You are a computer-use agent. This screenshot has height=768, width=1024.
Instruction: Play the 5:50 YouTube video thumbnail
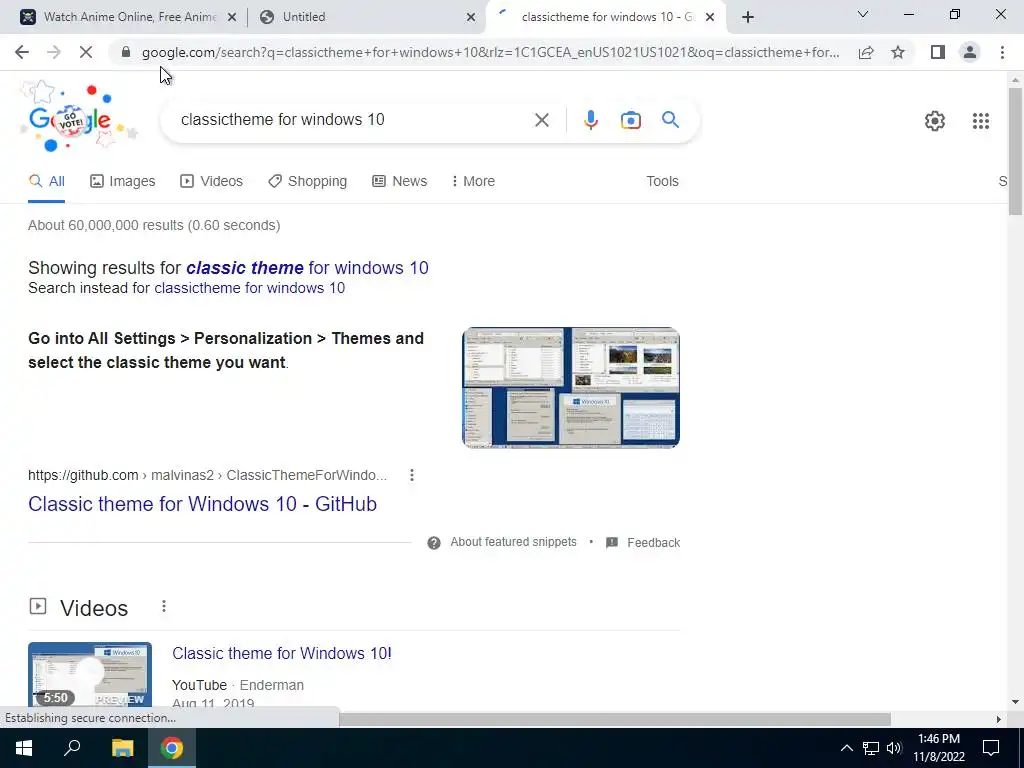click(x=90, y=674)
